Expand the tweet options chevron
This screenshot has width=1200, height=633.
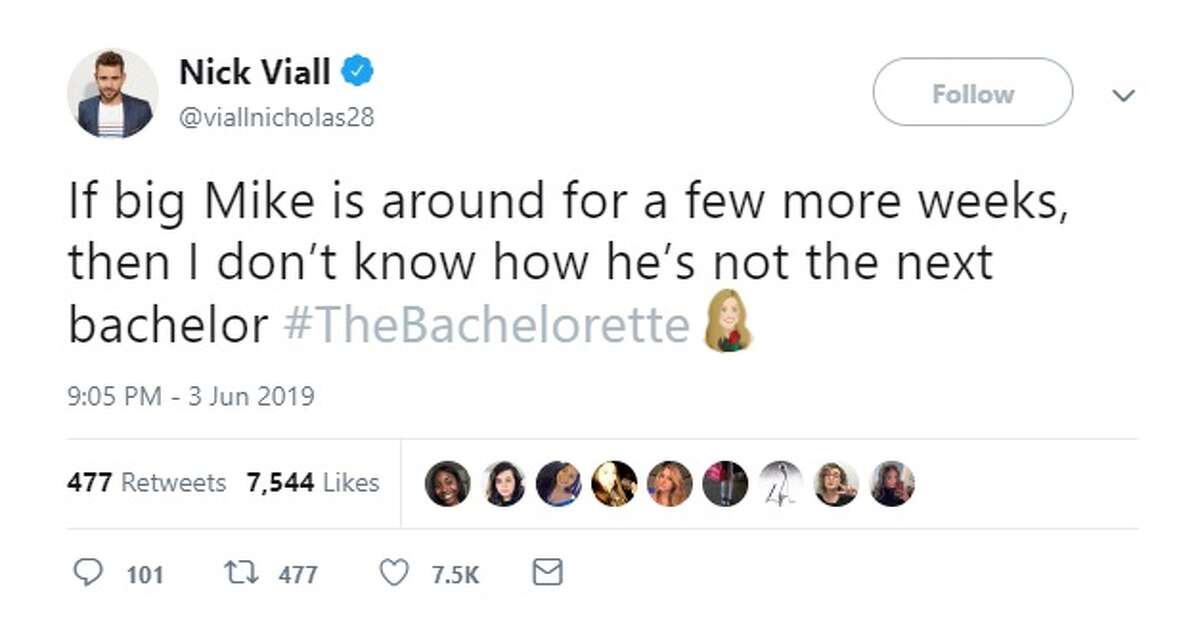coord(1125,95)
